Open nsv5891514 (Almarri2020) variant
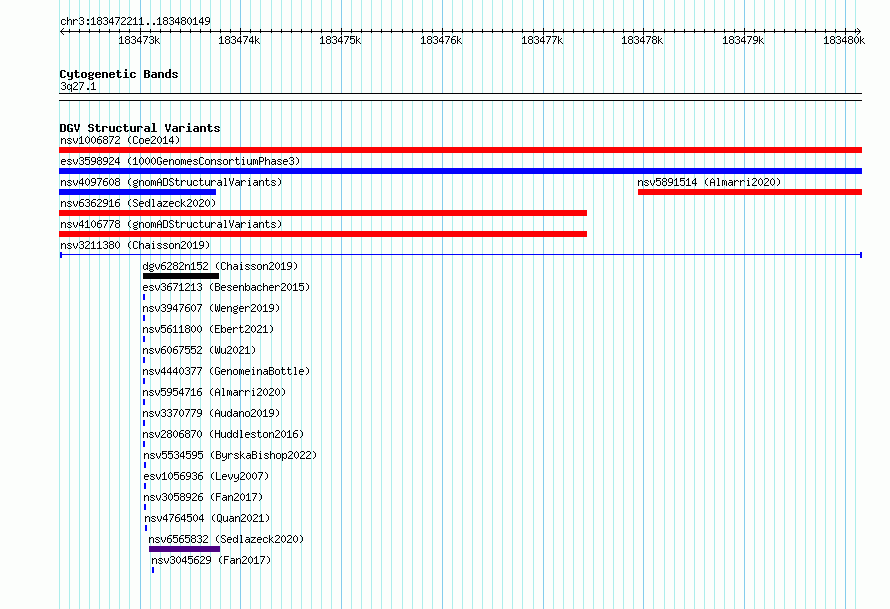Screen dimensions: 890x609 709,182
